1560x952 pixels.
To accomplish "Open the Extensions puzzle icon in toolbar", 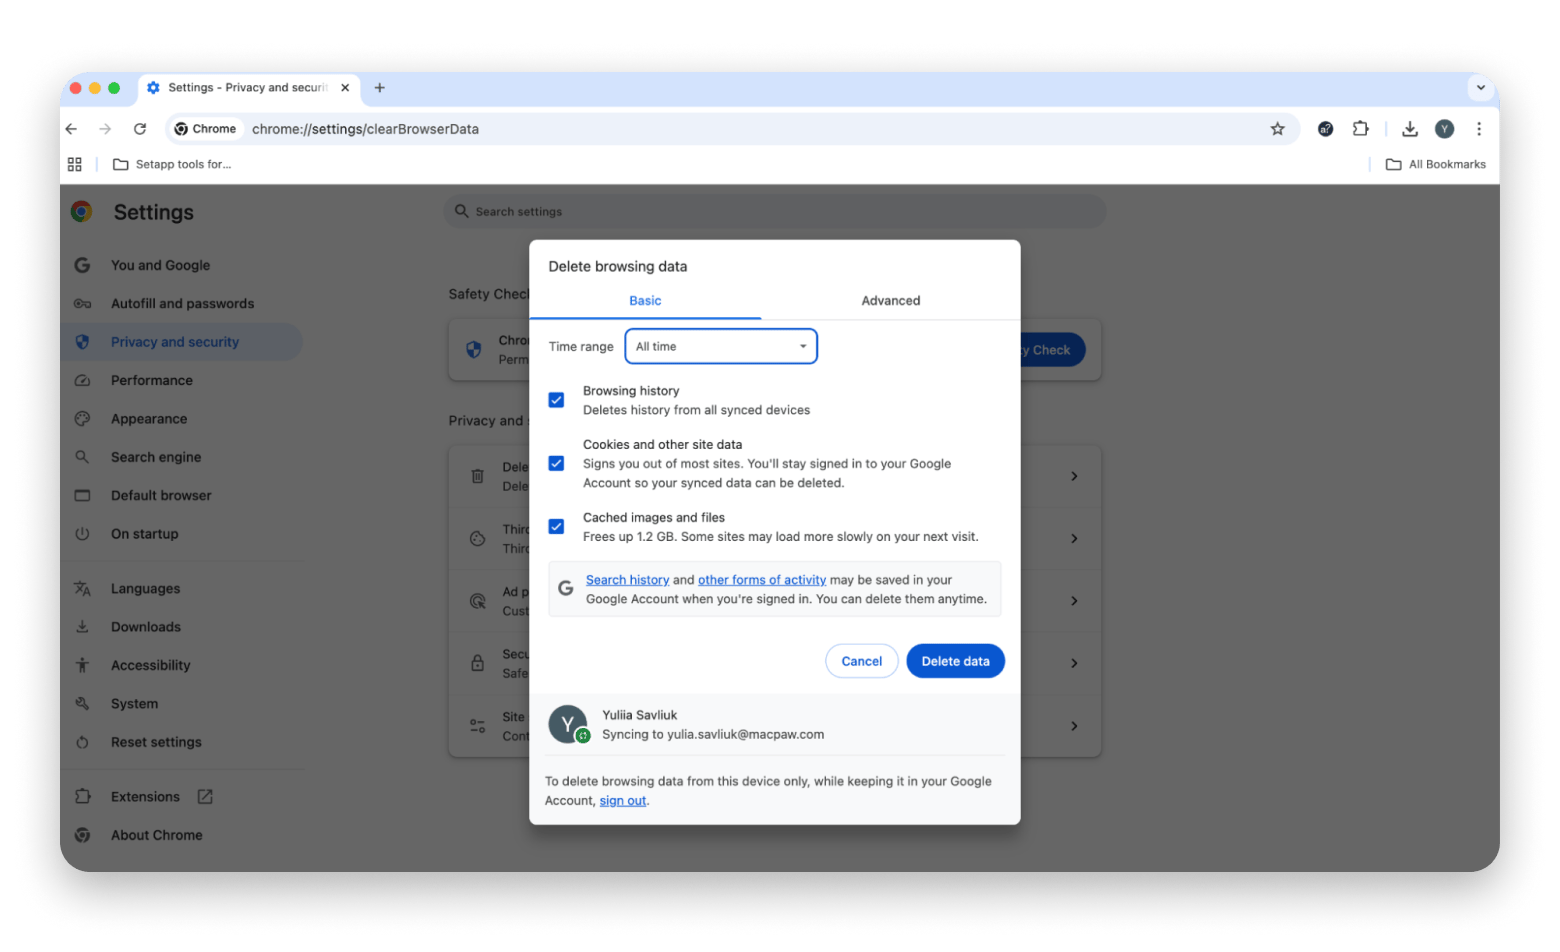I will (1360, 129).
